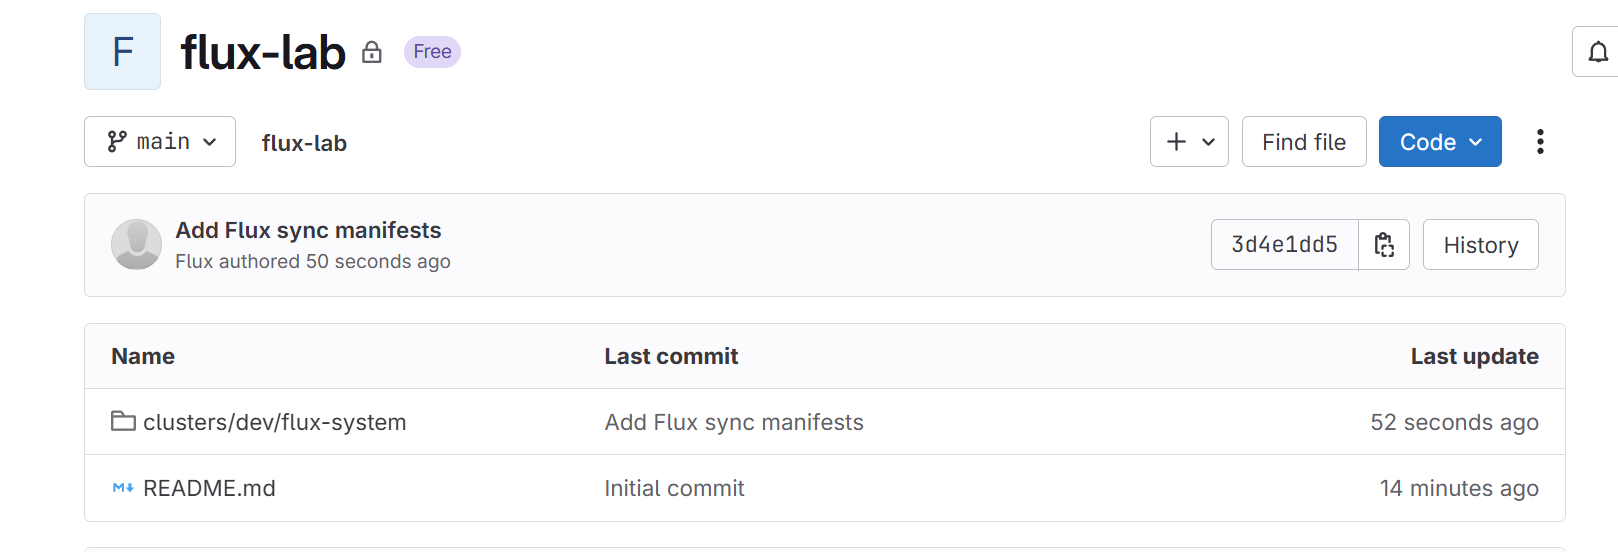Open the three-dot more actions menu

point(1540,142)
